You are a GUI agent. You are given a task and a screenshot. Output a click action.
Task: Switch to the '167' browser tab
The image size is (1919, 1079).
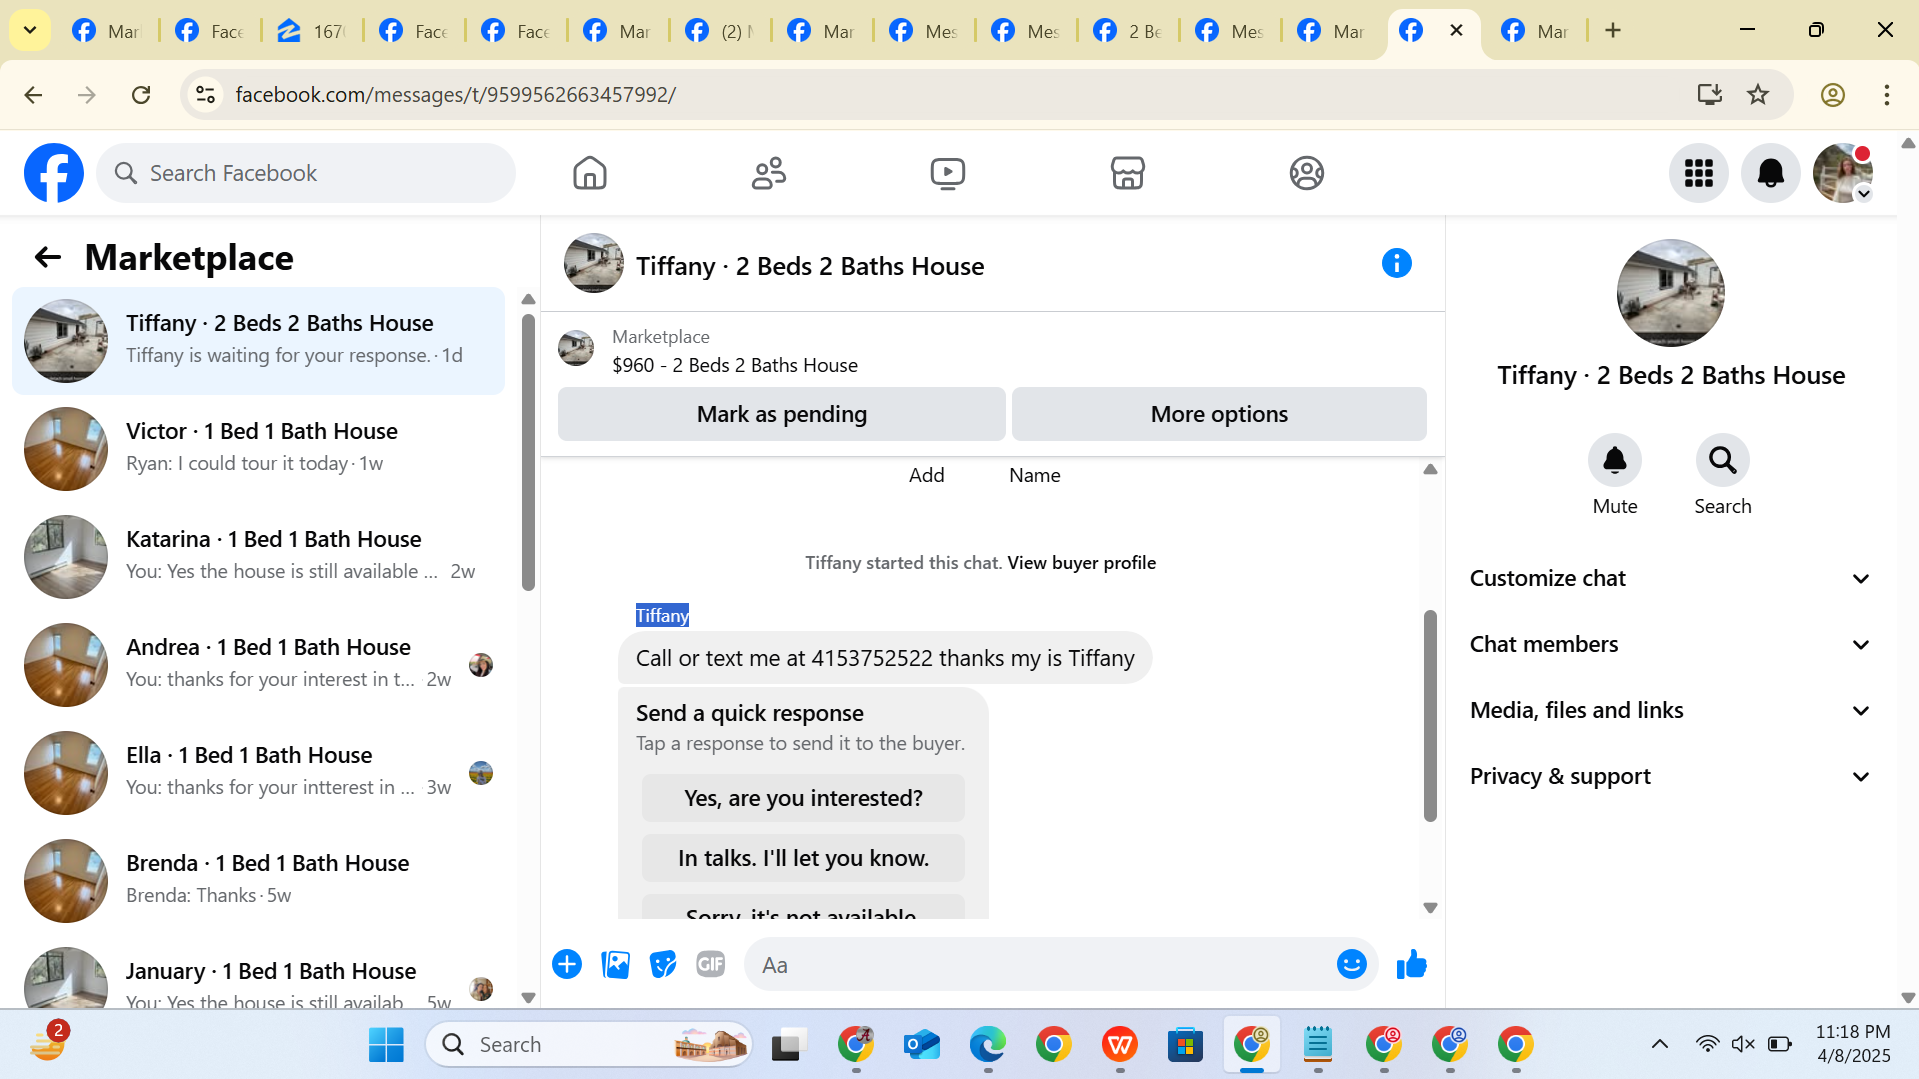click(310, 31)
